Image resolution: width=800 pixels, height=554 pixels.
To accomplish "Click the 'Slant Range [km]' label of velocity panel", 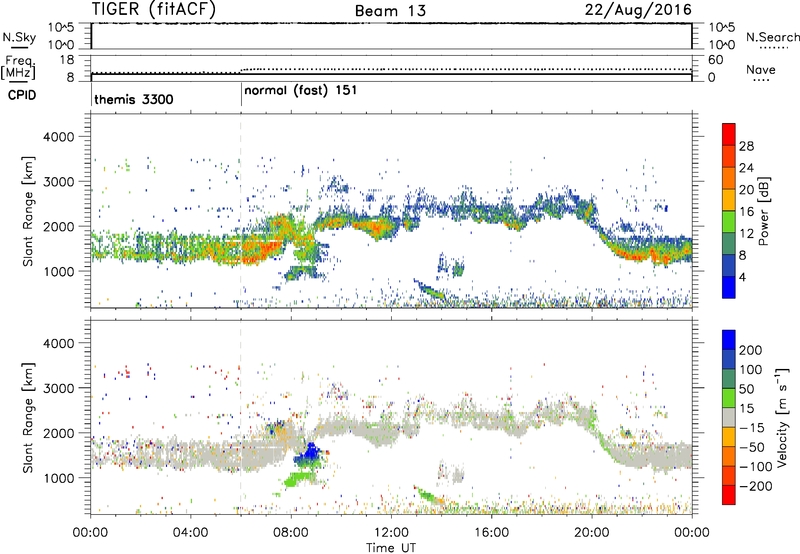I will point(28,417).
